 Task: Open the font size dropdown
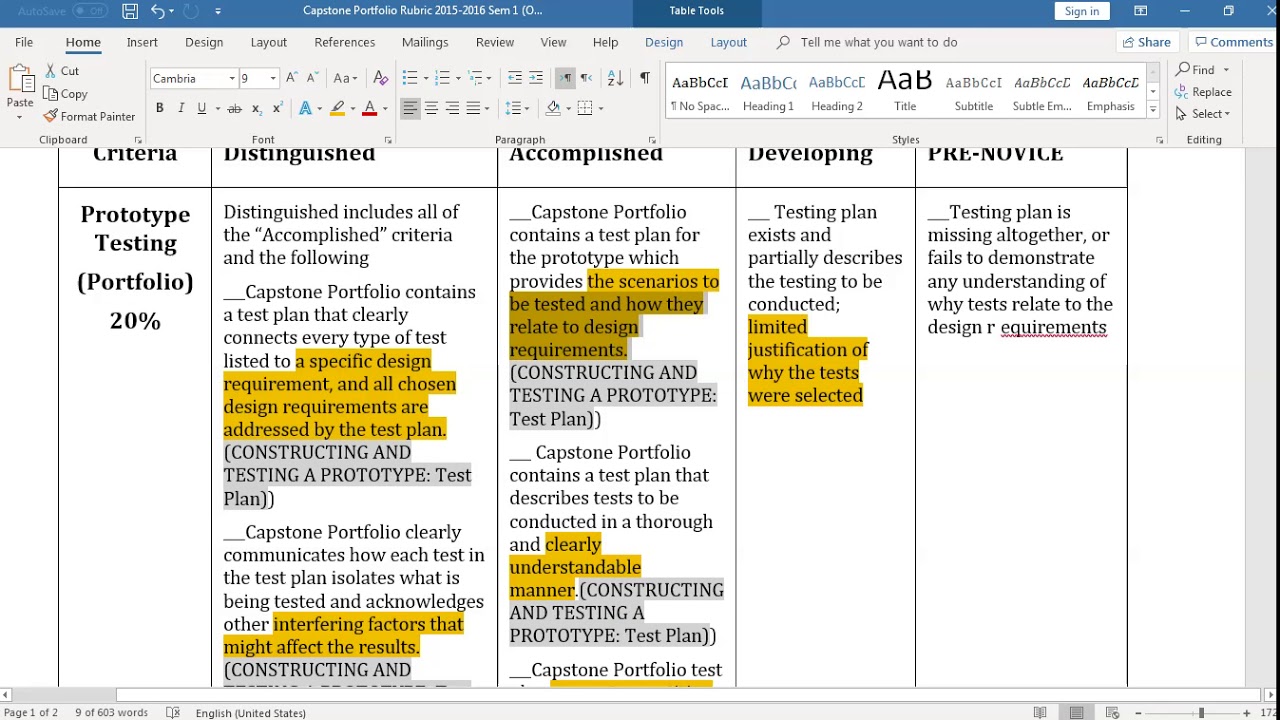[x=272, y=79]
